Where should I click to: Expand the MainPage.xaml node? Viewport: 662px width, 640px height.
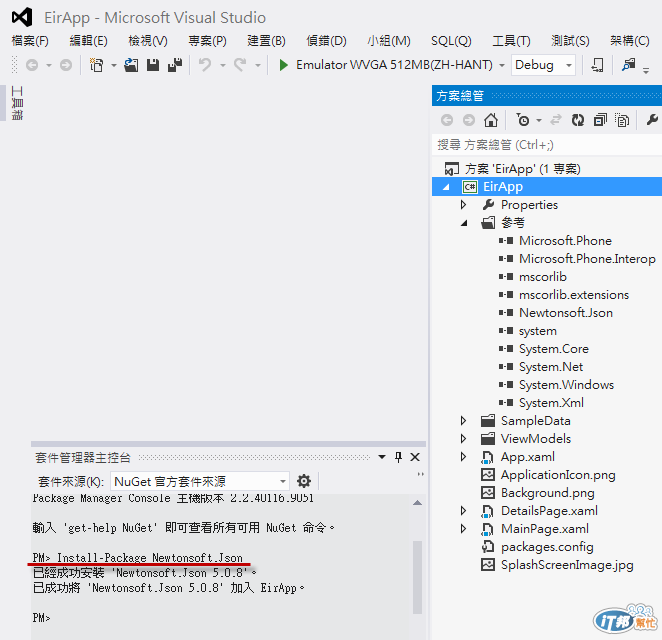464,529
